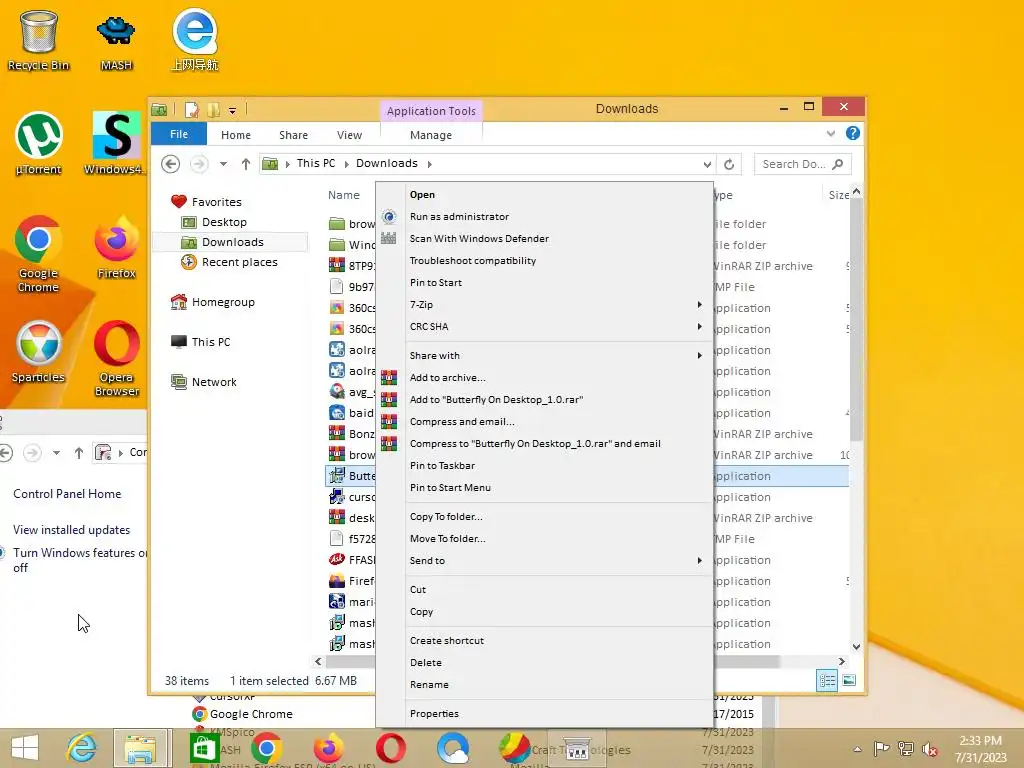
Task: Click the Windows Start button
Action: pyautogui.click(x=25, y=748)
